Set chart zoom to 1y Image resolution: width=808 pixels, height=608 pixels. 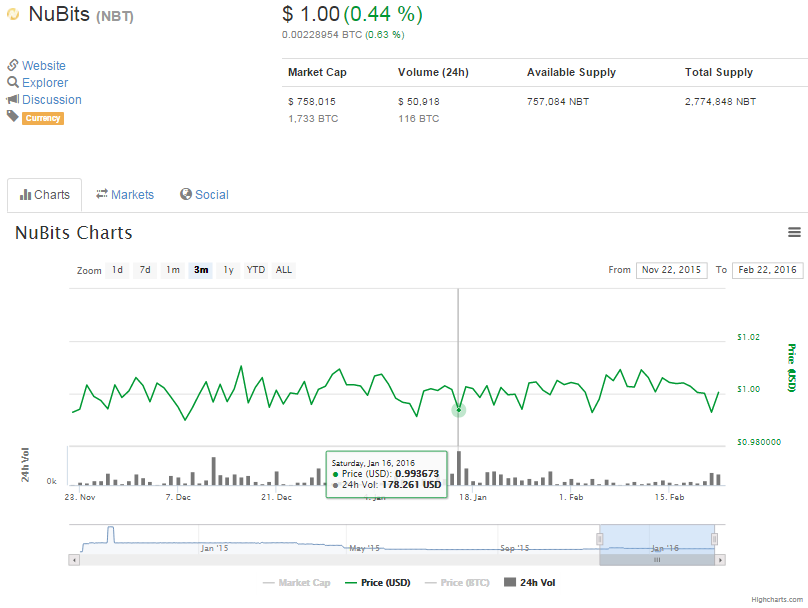[229, 270]
